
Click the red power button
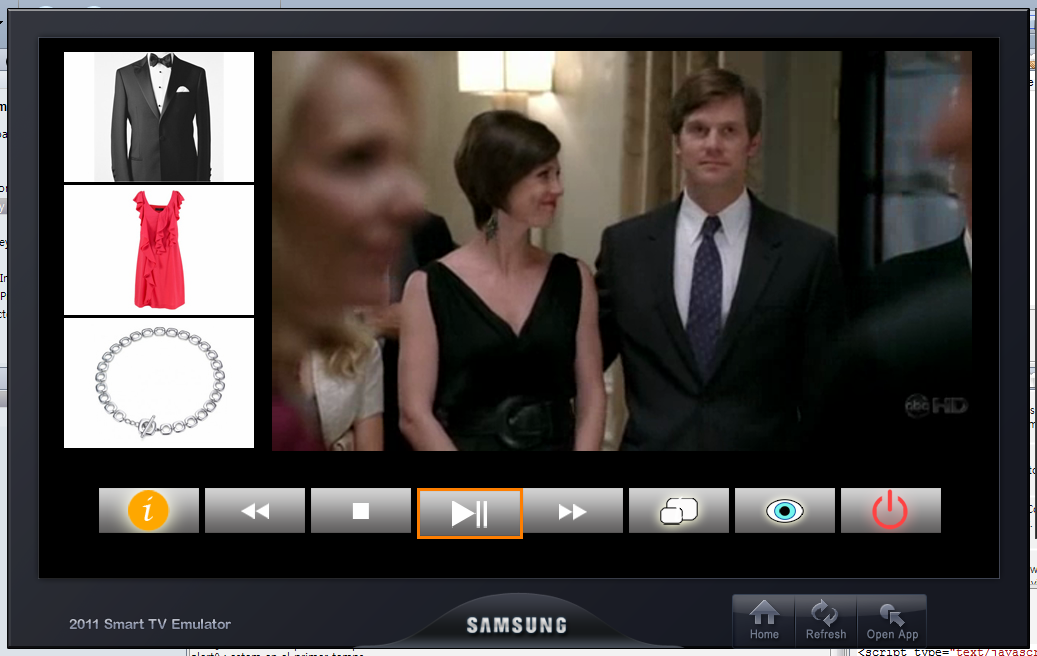tap(891, 511)
